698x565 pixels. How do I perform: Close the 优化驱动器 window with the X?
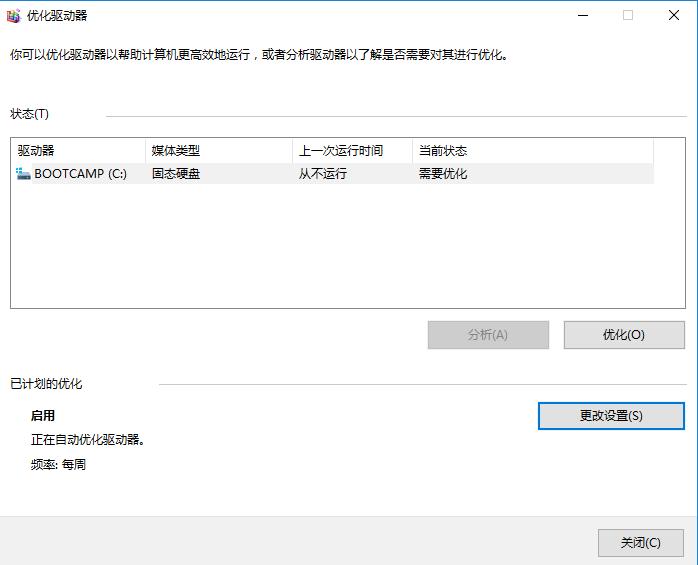coord(674,16)
